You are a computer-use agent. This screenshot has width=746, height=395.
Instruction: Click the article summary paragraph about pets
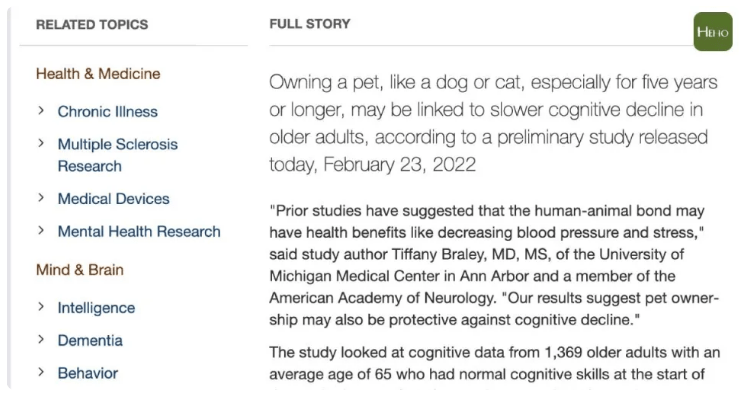point(493,123)
